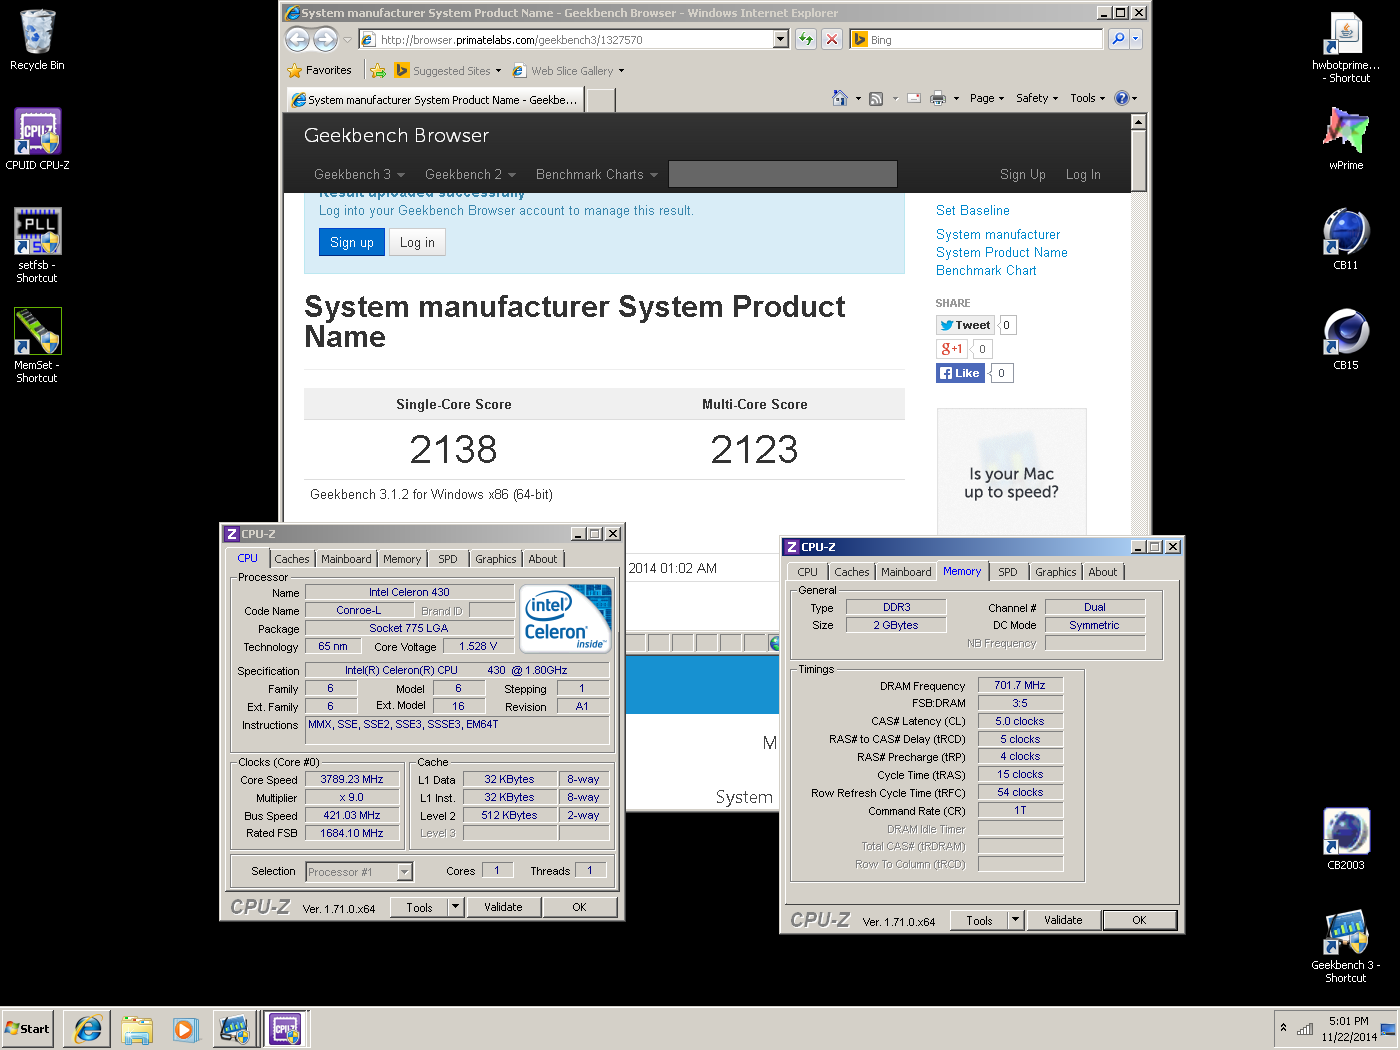The width and height of the screenshot is (1400, 1050).
Task: Click the Windows Start button
Action: pyautogui.click(x=28, y=1028)
